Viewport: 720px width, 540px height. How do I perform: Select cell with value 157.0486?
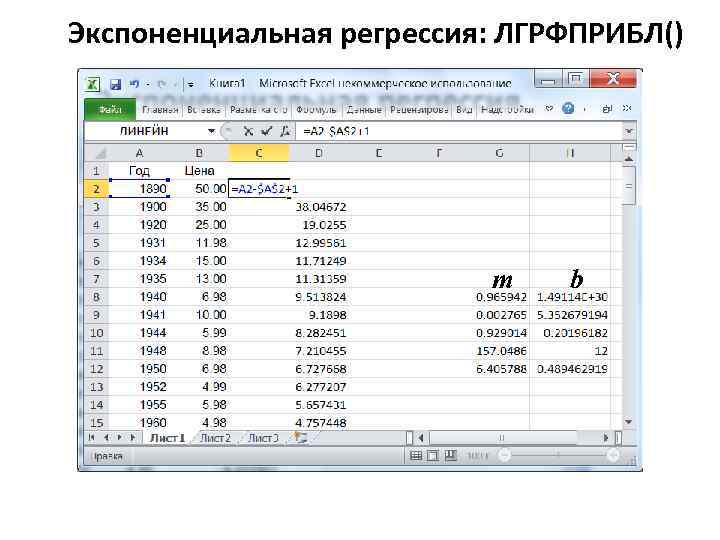click(499, 351)
